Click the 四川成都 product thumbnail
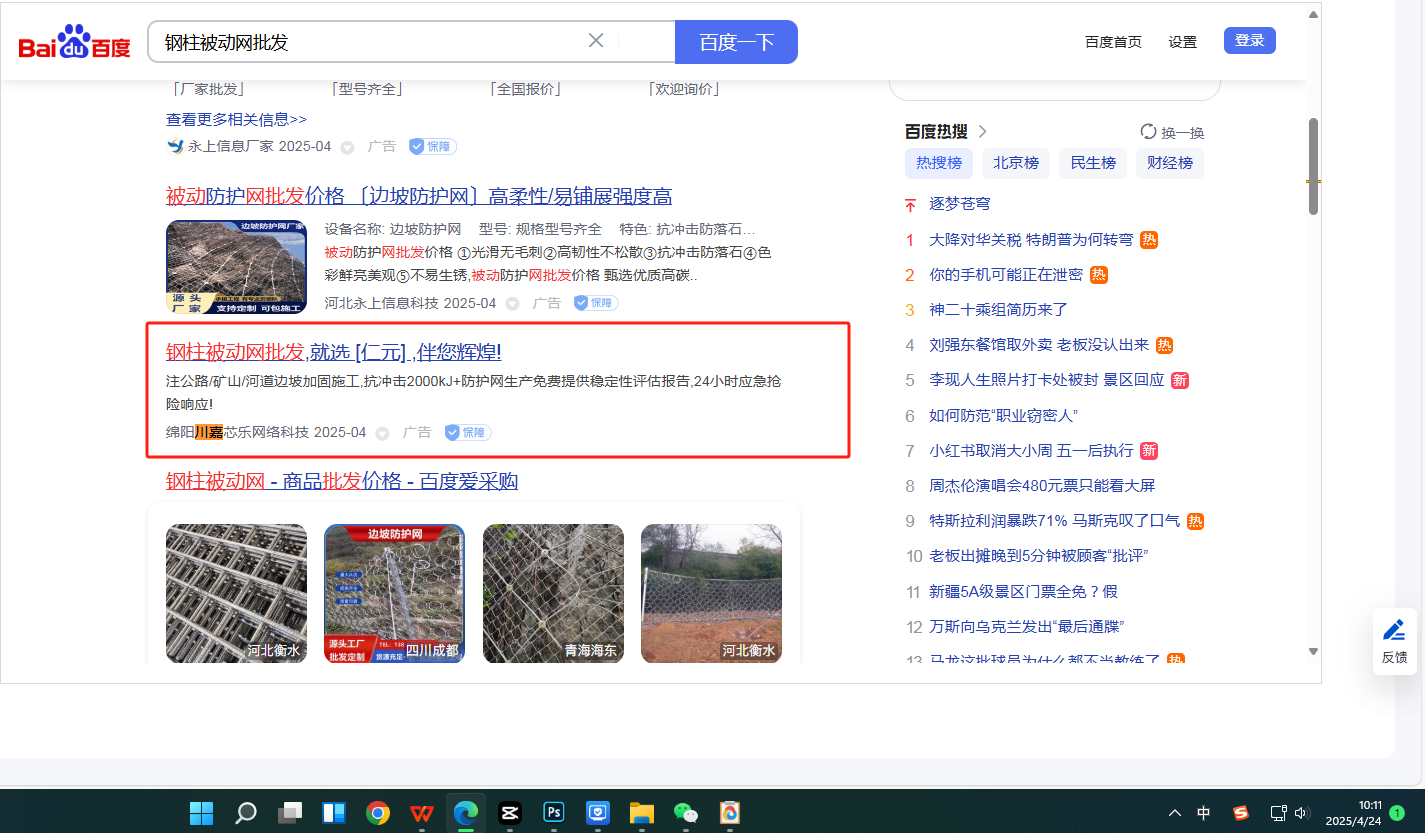 [x=394, y=593]
